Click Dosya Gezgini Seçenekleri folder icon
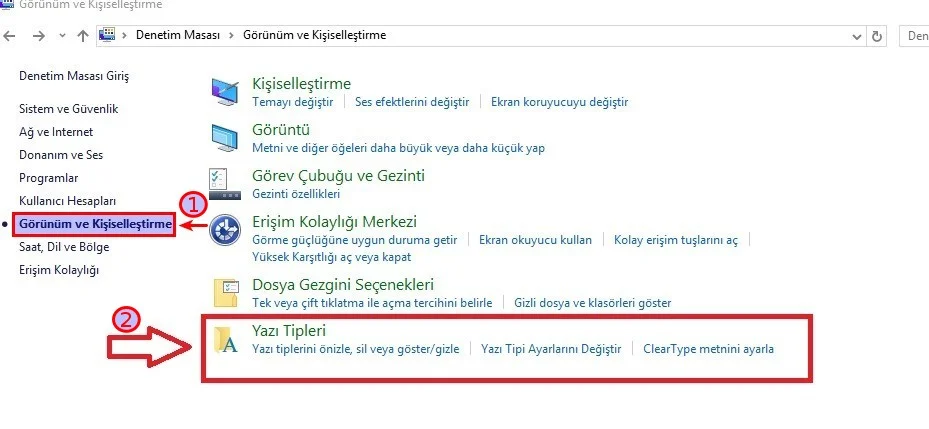Screen dimensions: 929x429 coord(225,293)
